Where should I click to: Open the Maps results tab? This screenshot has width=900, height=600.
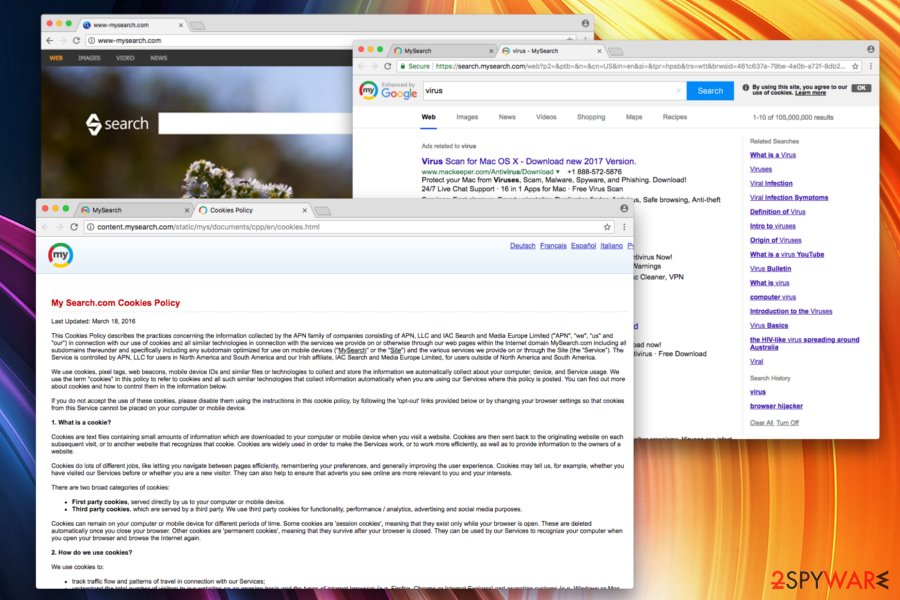(634, 117)
